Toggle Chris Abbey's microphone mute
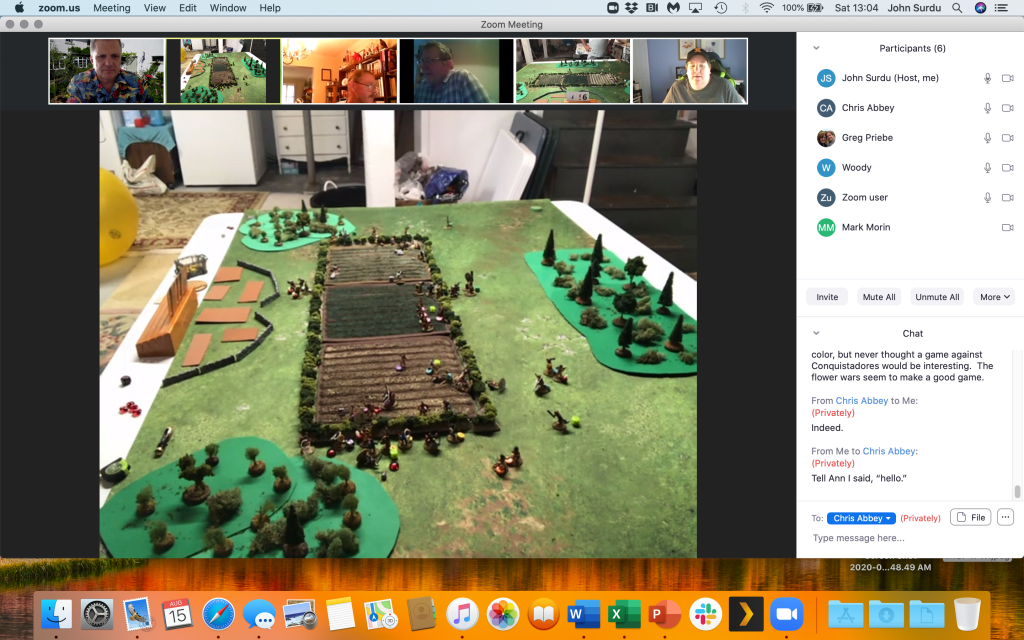Image resolution: width=1024 pixels, height=640 pixels. point(988,108)
